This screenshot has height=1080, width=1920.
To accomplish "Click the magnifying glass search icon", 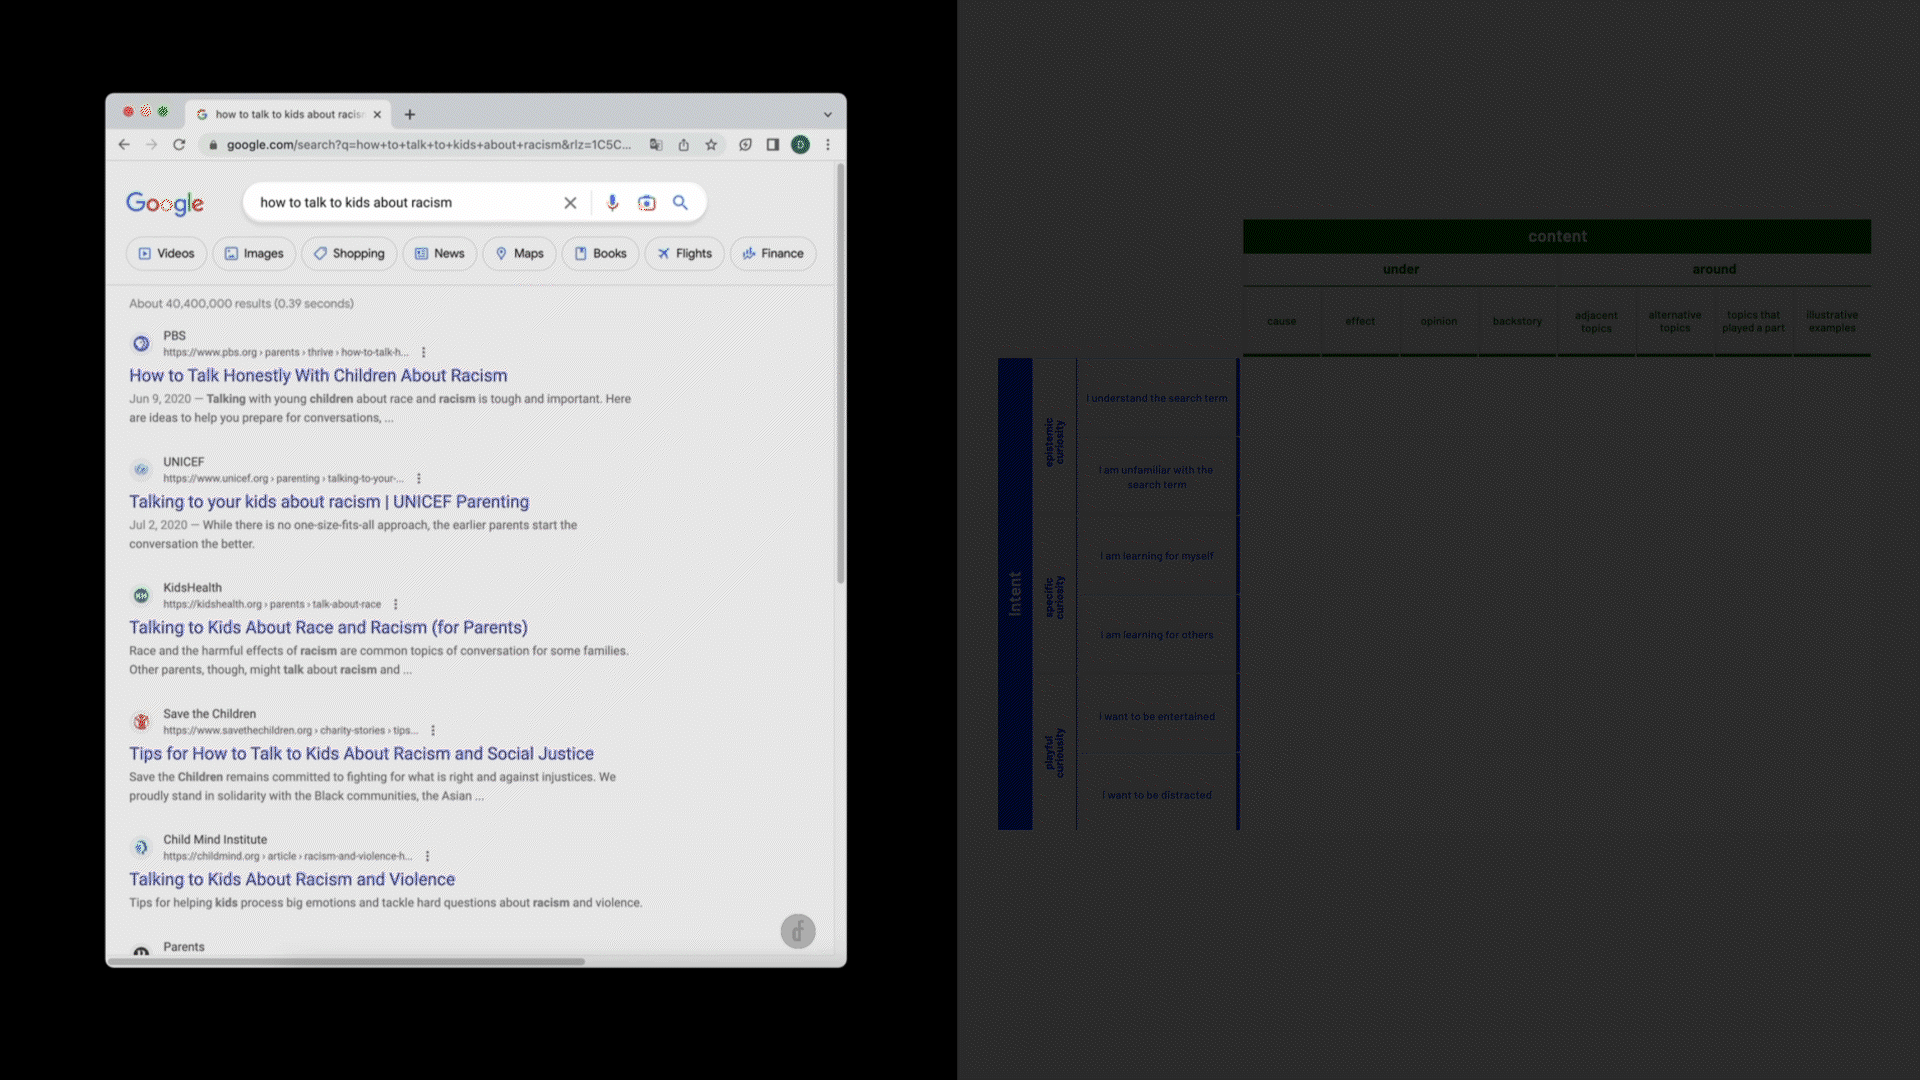I will [x=680, y=203].
